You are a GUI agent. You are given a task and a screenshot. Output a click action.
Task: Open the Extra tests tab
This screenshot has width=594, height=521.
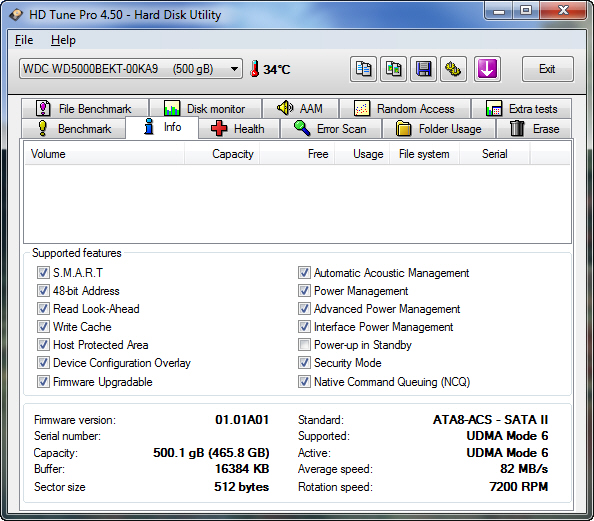point(521,109)
